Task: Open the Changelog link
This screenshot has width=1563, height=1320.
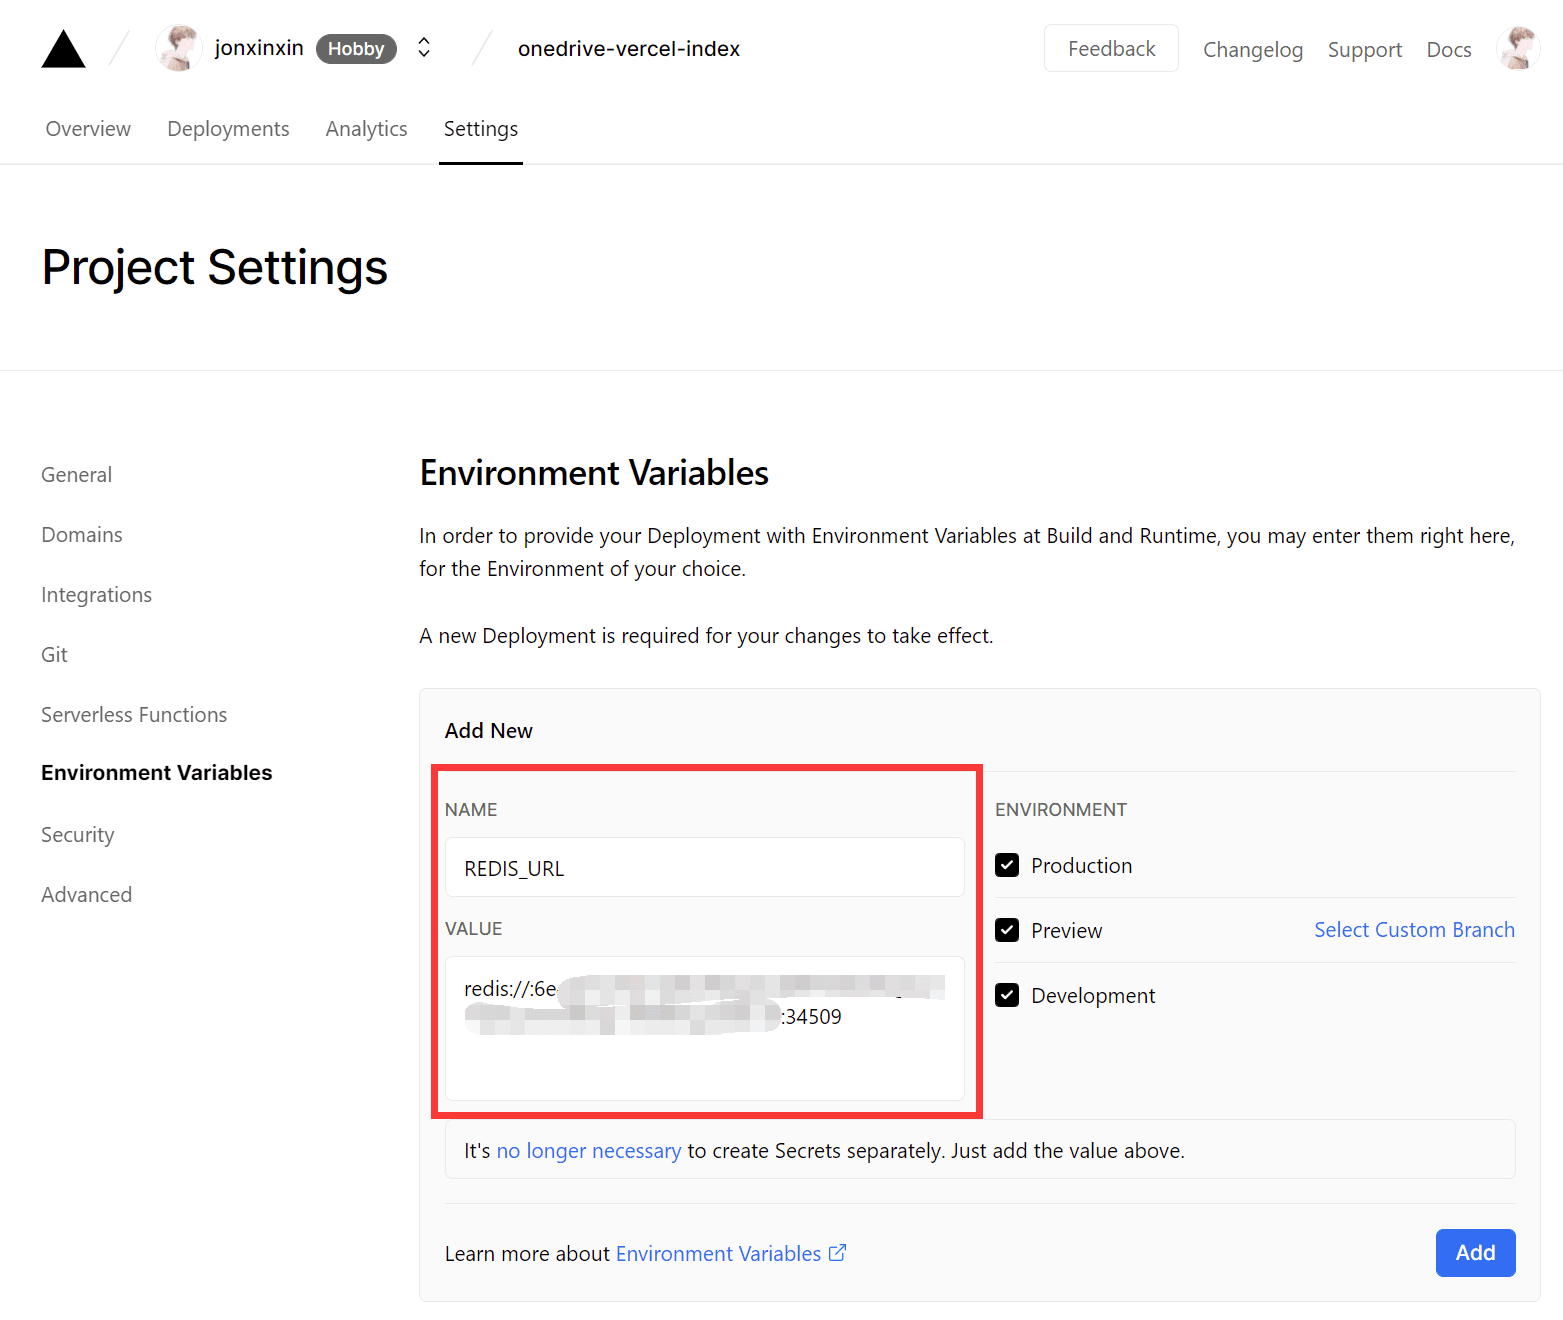Action: pos(1253,50)
